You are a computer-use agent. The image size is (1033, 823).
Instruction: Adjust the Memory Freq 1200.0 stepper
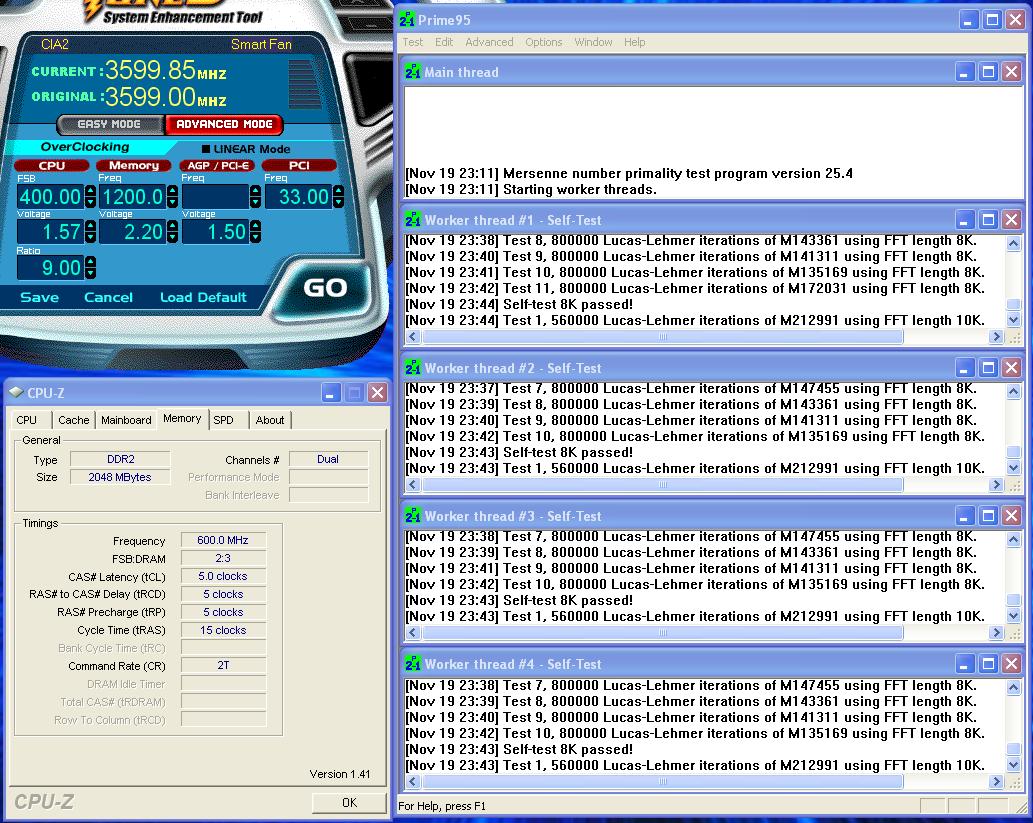tap(172, 196)
